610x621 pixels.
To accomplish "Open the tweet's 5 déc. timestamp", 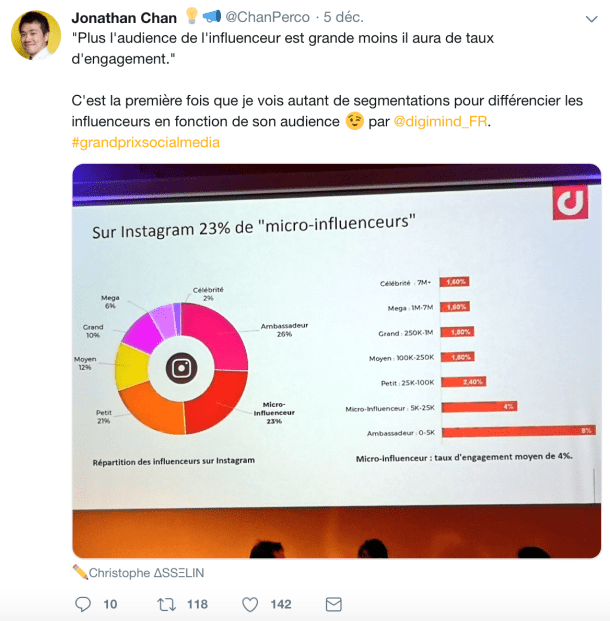I will [x=342, y=17].
